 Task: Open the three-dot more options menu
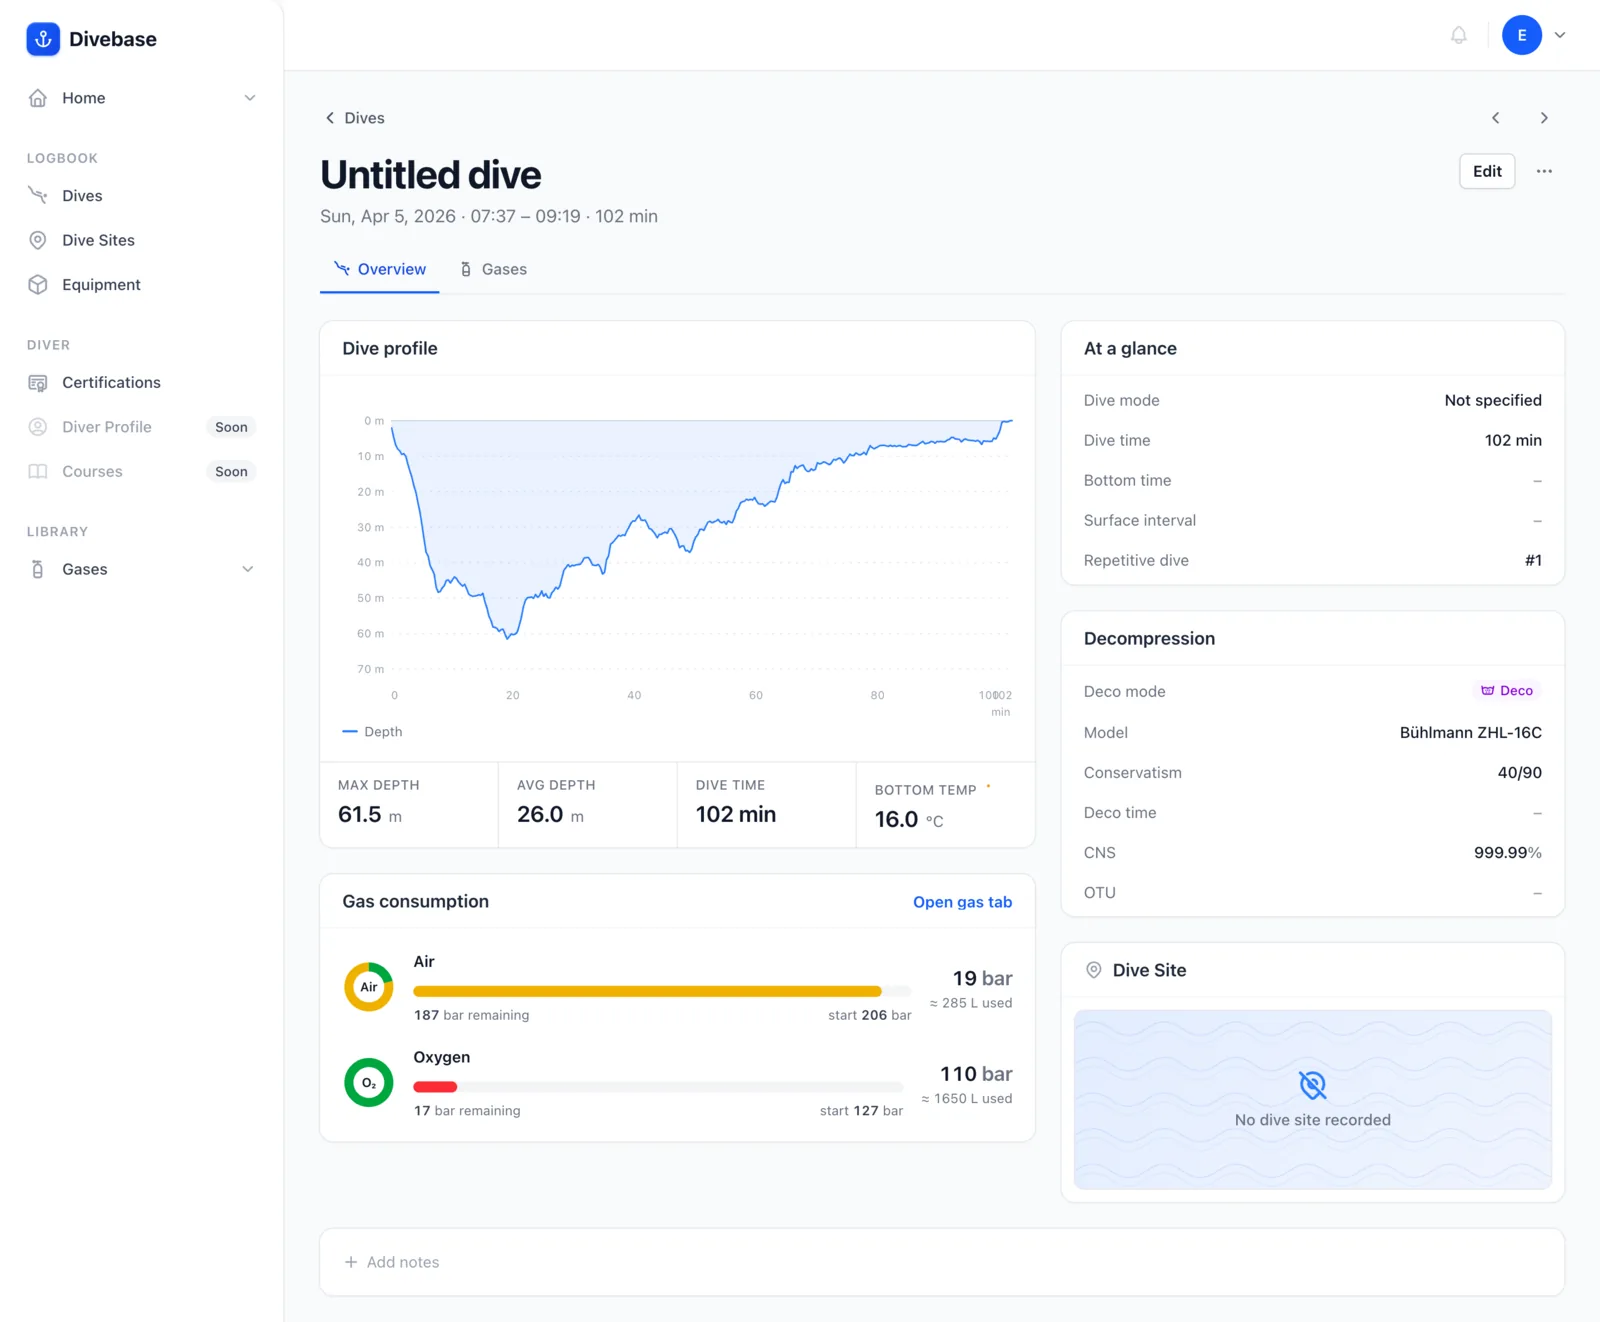click(x=1545, y=171)
